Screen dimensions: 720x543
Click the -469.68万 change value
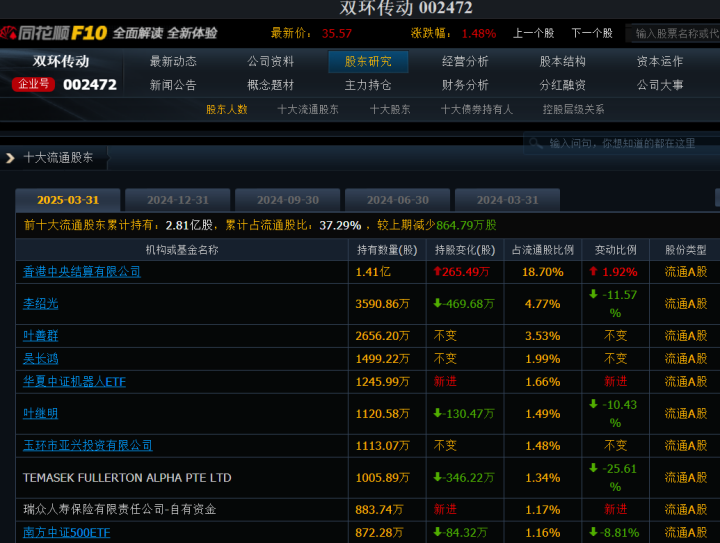click(x=464, y=304)
